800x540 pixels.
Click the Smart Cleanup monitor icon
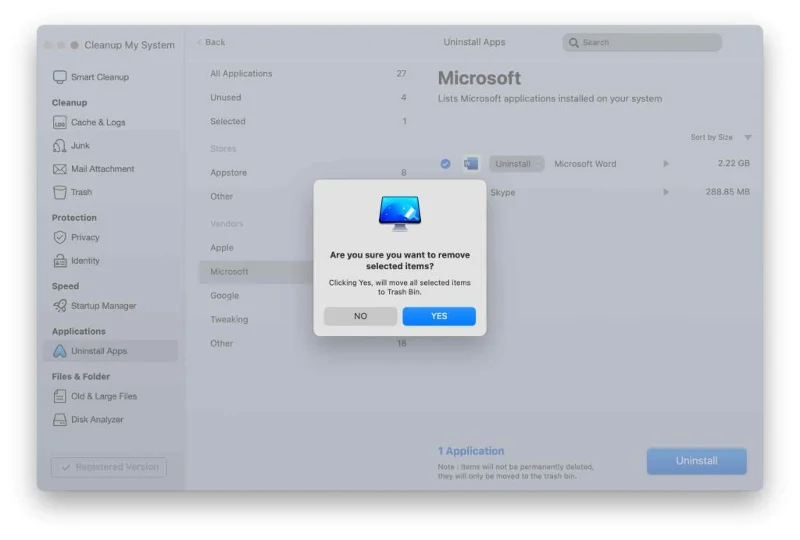(x=60, y=77)
